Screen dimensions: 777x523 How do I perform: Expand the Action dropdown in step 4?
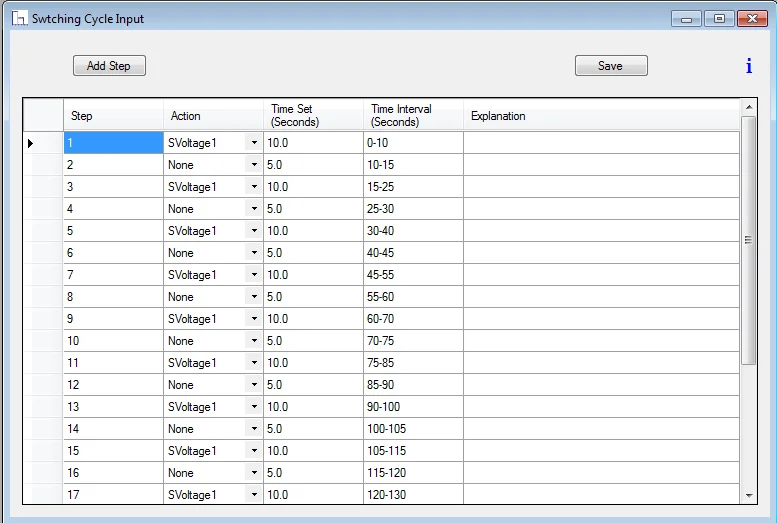coord(254,209)
